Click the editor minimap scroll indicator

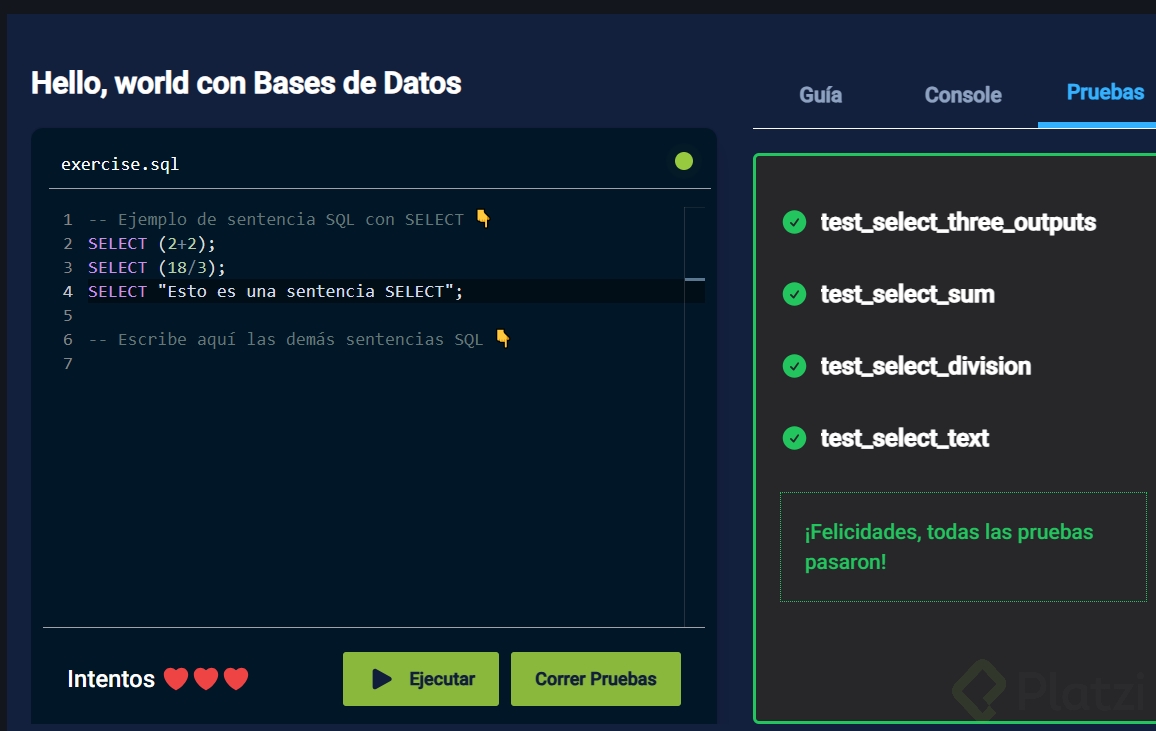pyautogui.click(x=694, y=279)
